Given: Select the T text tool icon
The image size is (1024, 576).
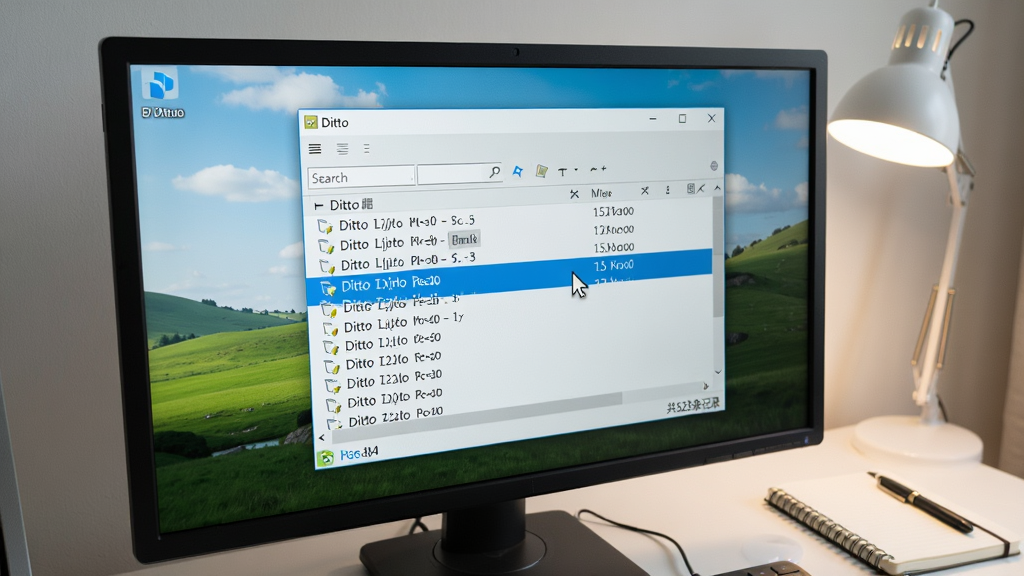Looking at the screenshot, I should tap(562, 171).
